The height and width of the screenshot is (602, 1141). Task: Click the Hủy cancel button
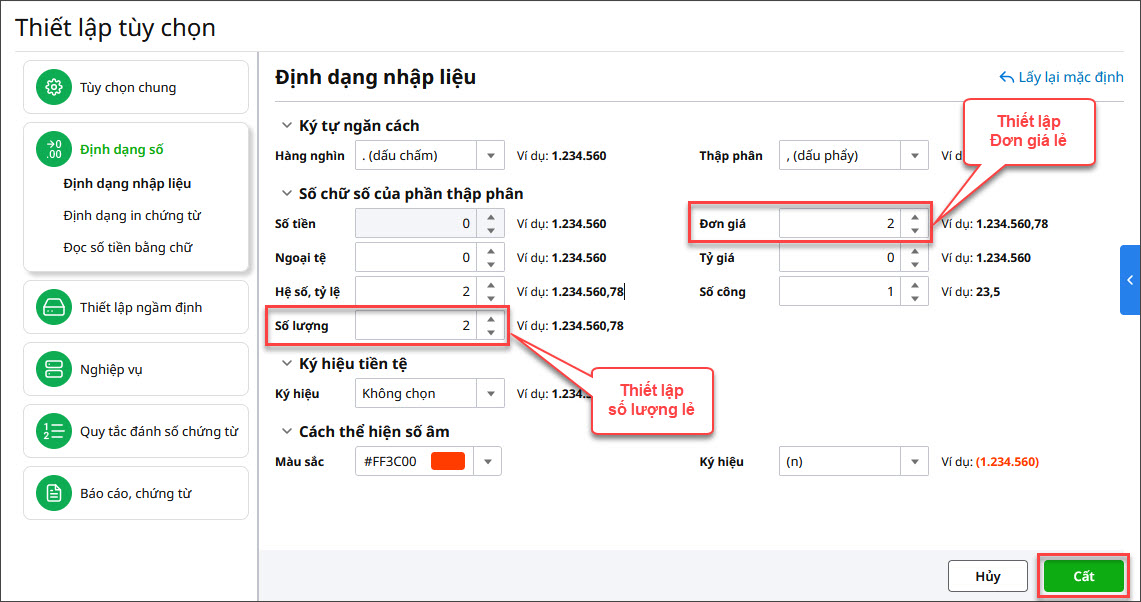coord(987,577)
